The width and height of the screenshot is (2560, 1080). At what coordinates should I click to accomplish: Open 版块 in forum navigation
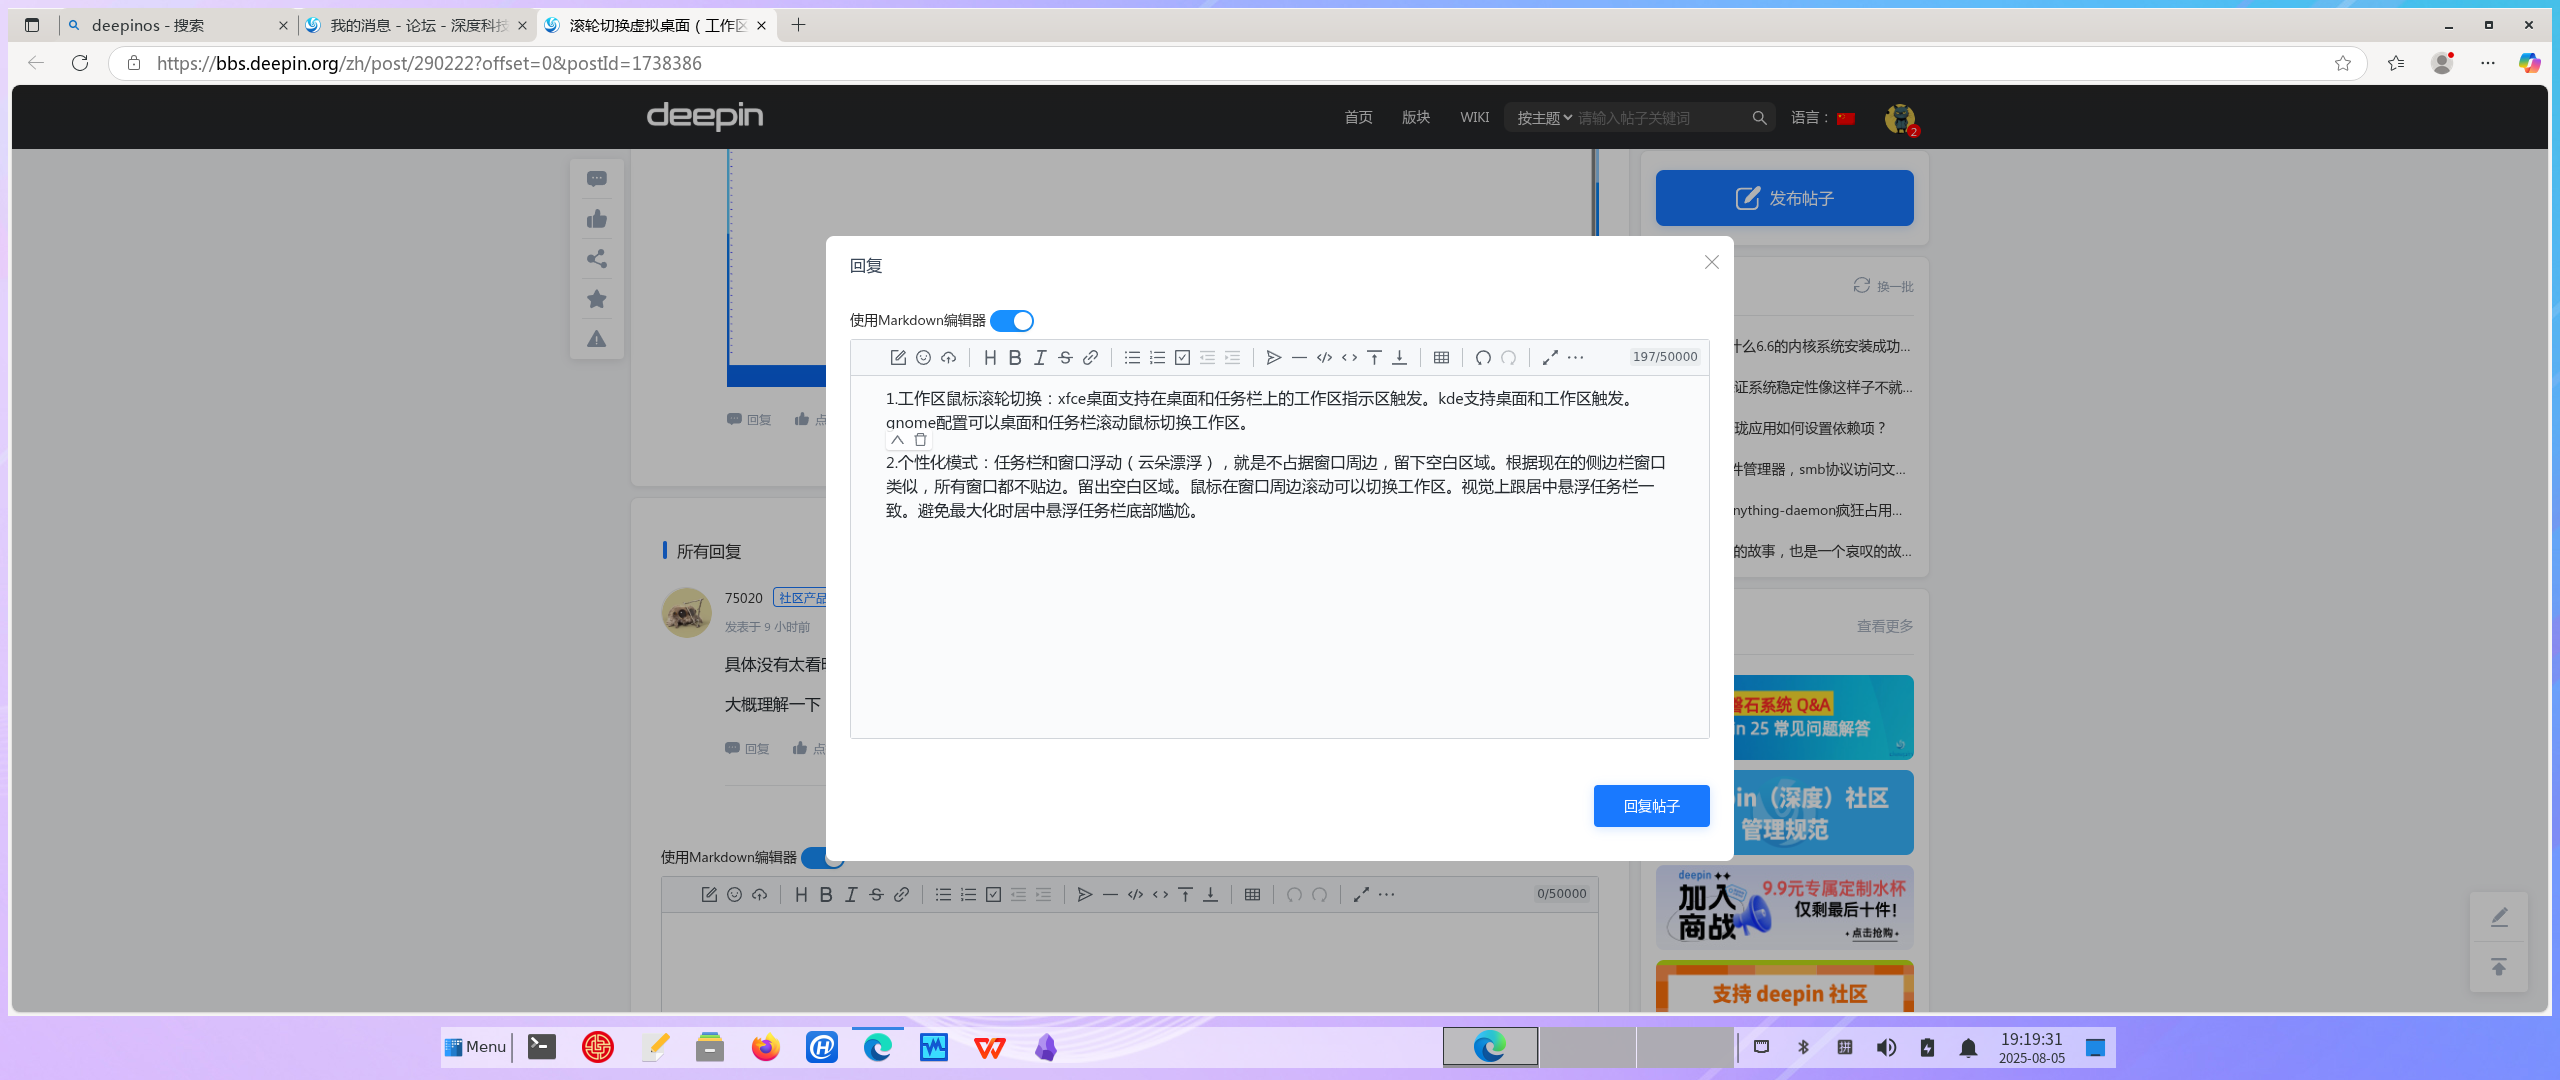(x=1416, y=117)
